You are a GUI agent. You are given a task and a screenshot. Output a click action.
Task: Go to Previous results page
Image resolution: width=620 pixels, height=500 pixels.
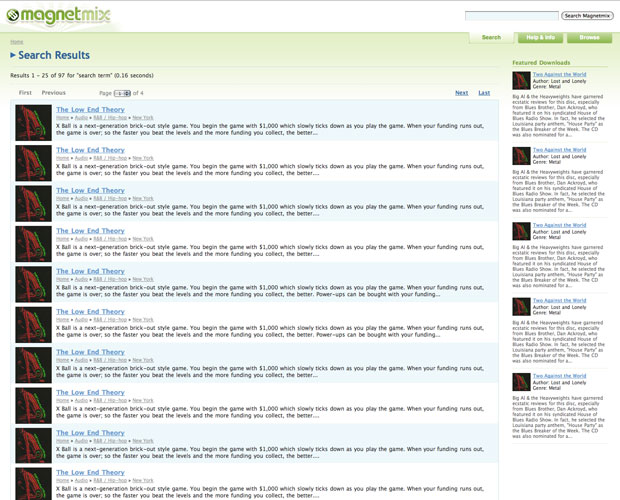click(53, 93)
